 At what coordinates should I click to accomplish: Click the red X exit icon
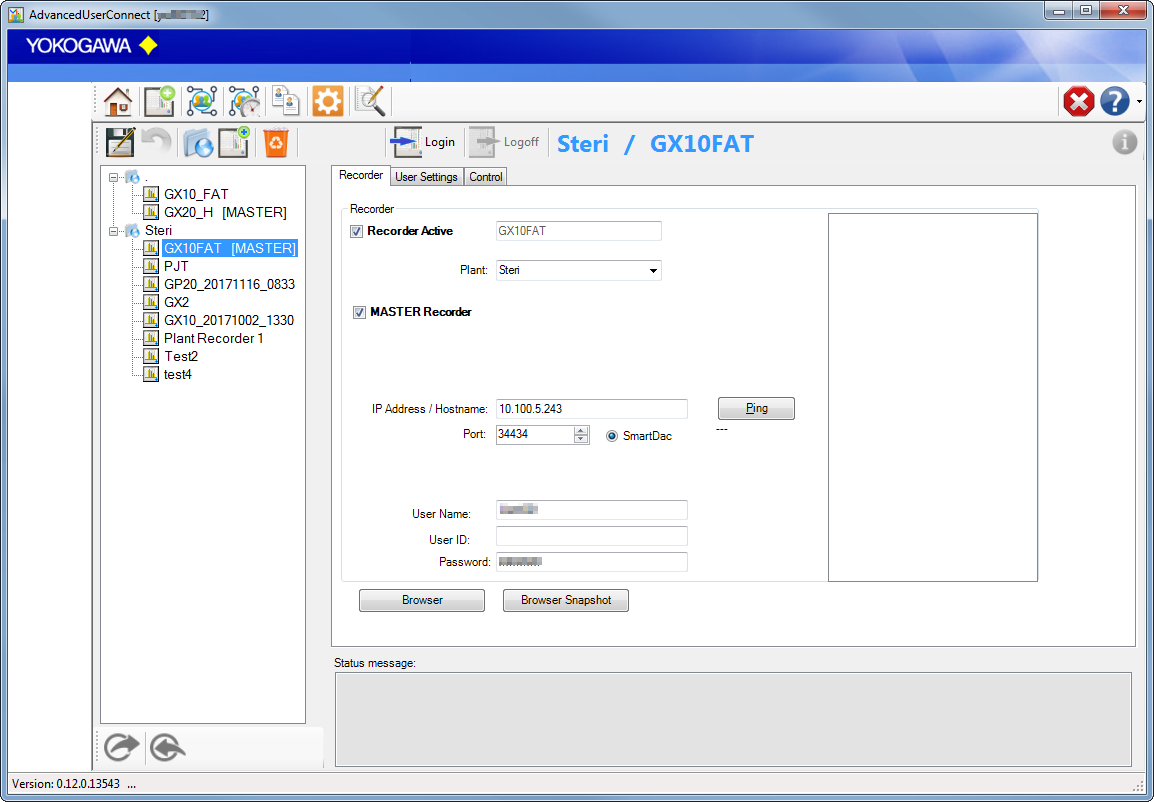point(1079,102)
